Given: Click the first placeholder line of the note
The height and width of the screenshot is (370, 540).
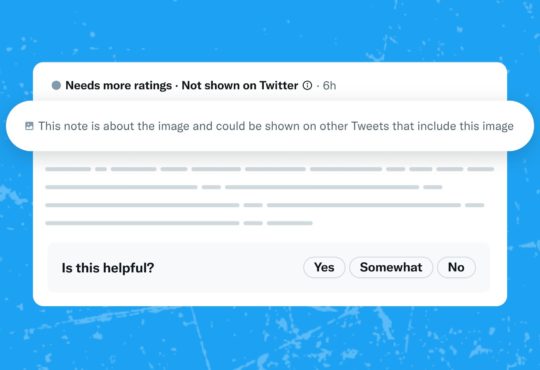Looking at the screenshot, I should click(x=270, y=169).
